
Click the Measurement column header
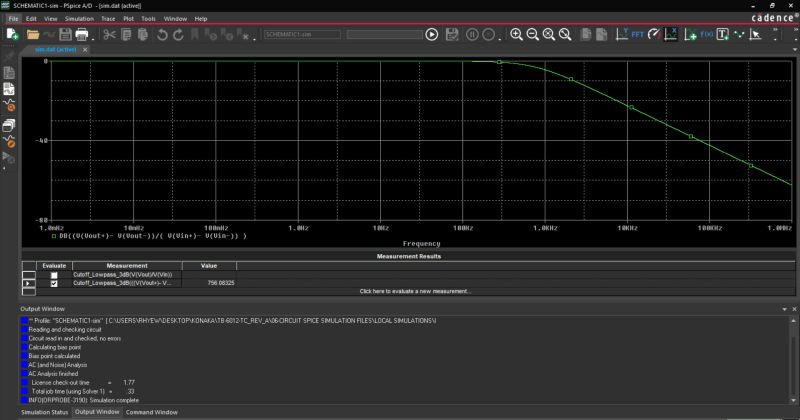[x=127, y=266]
